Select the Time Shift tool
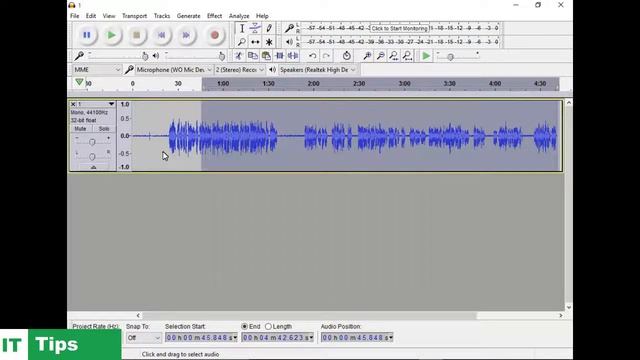 [x=255, y=42]
